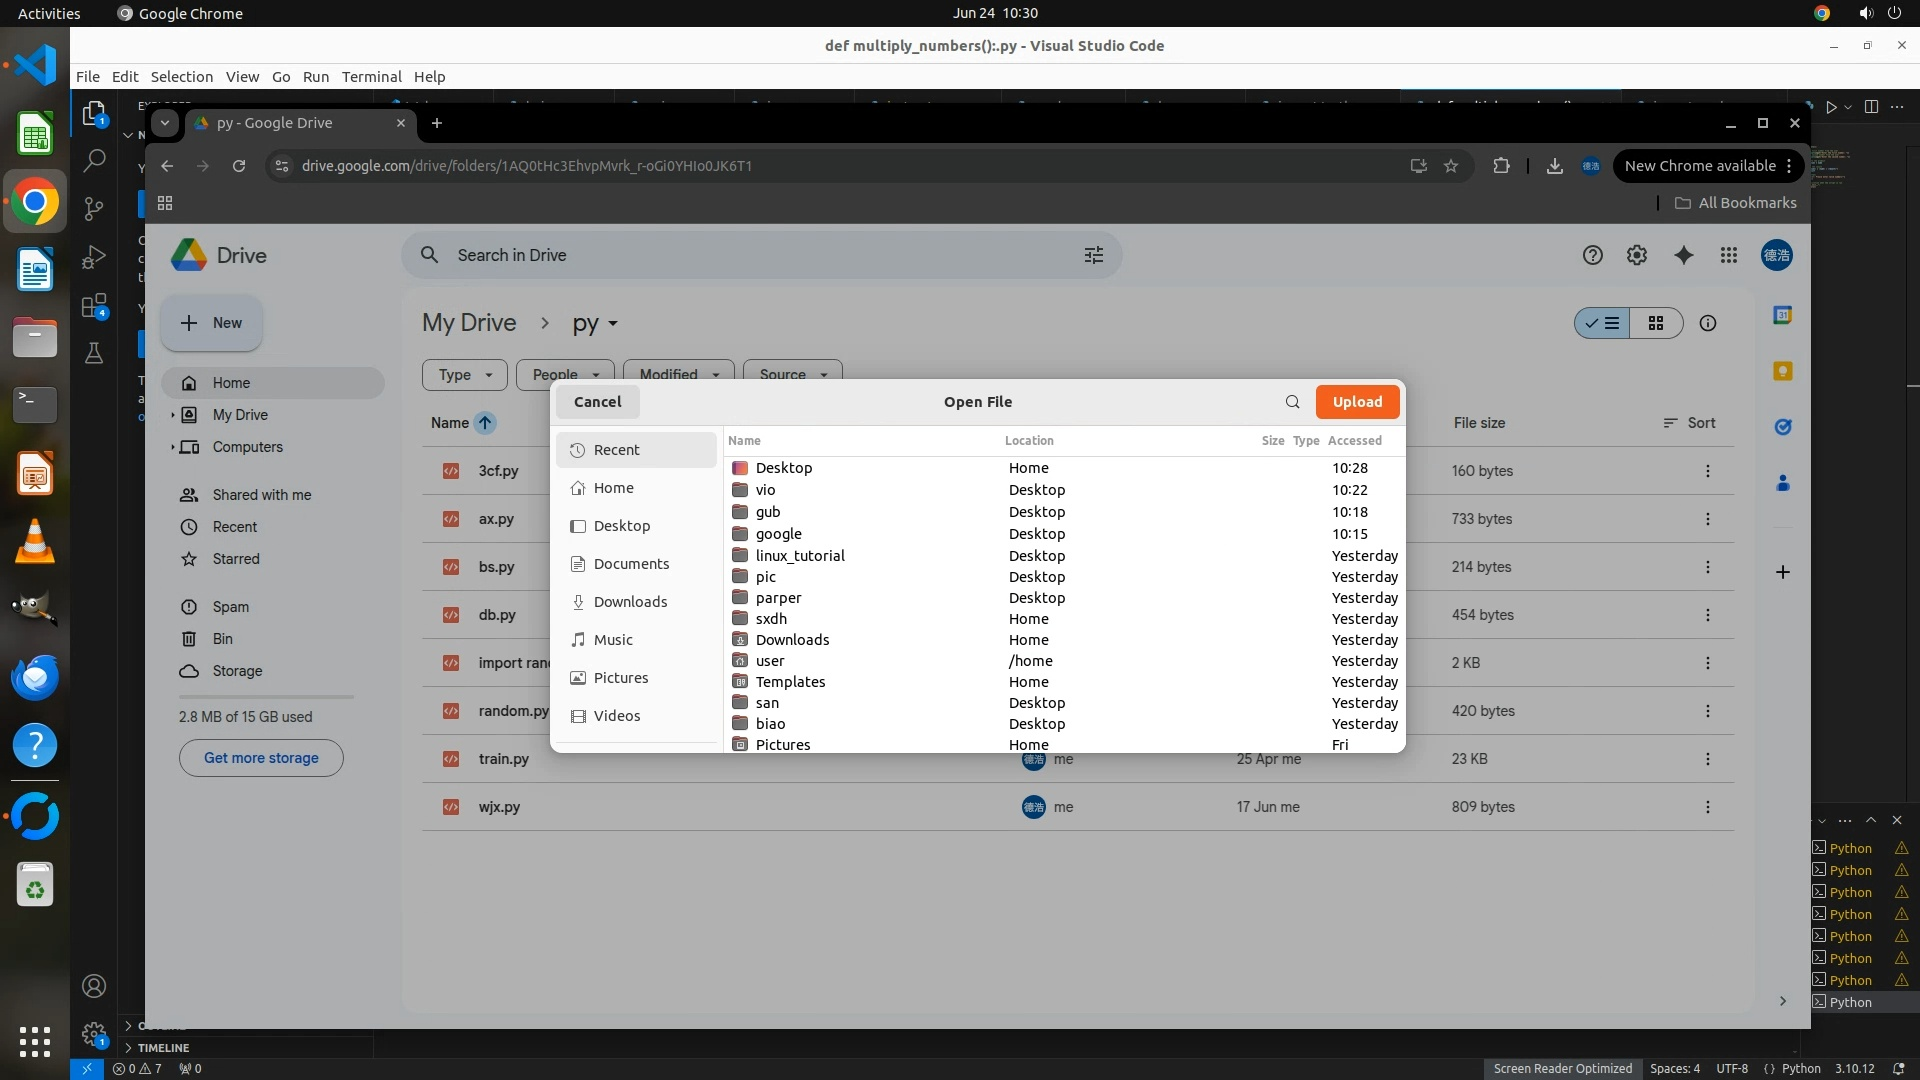Expand the py folder dropdown arrow
1920x1080 pixels.
(613, 324)
